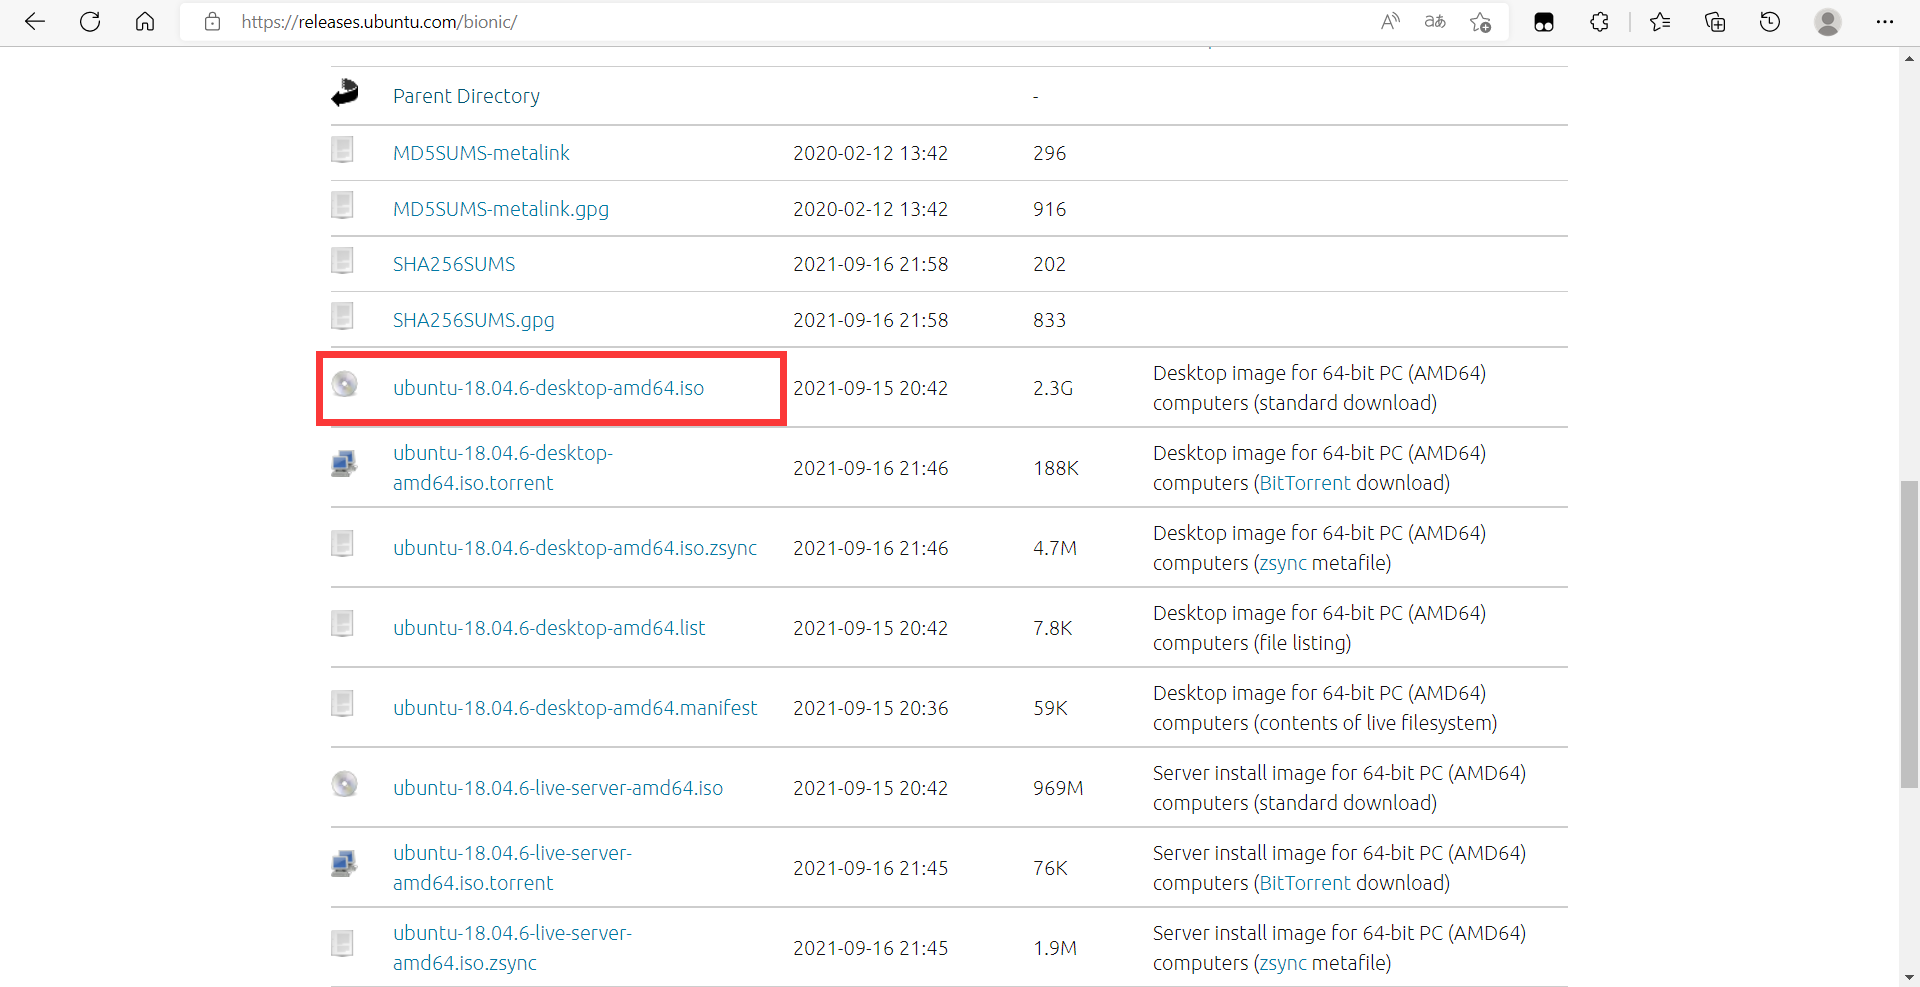Image resolution: width=1920 pixels, height=987 pixels.
Task: View site information lock icon
Action: (212, 22)
